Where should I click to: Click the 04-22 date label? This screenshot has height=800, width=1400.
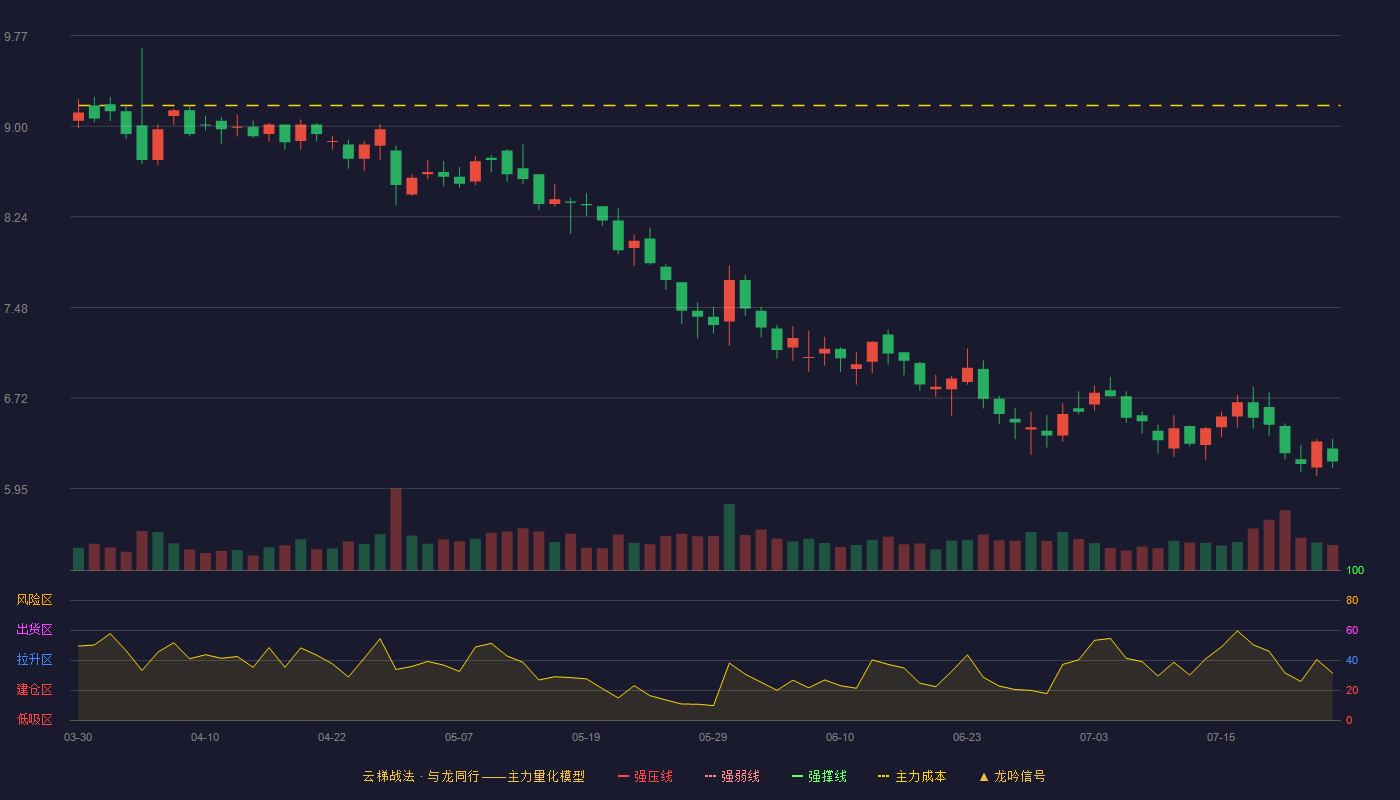pyautogui.click(x=332, y=737)
